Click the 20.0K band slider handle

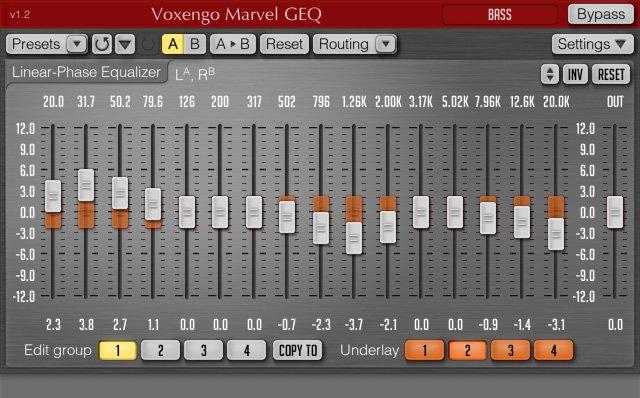pyautogui.click(x=556, y=234)
